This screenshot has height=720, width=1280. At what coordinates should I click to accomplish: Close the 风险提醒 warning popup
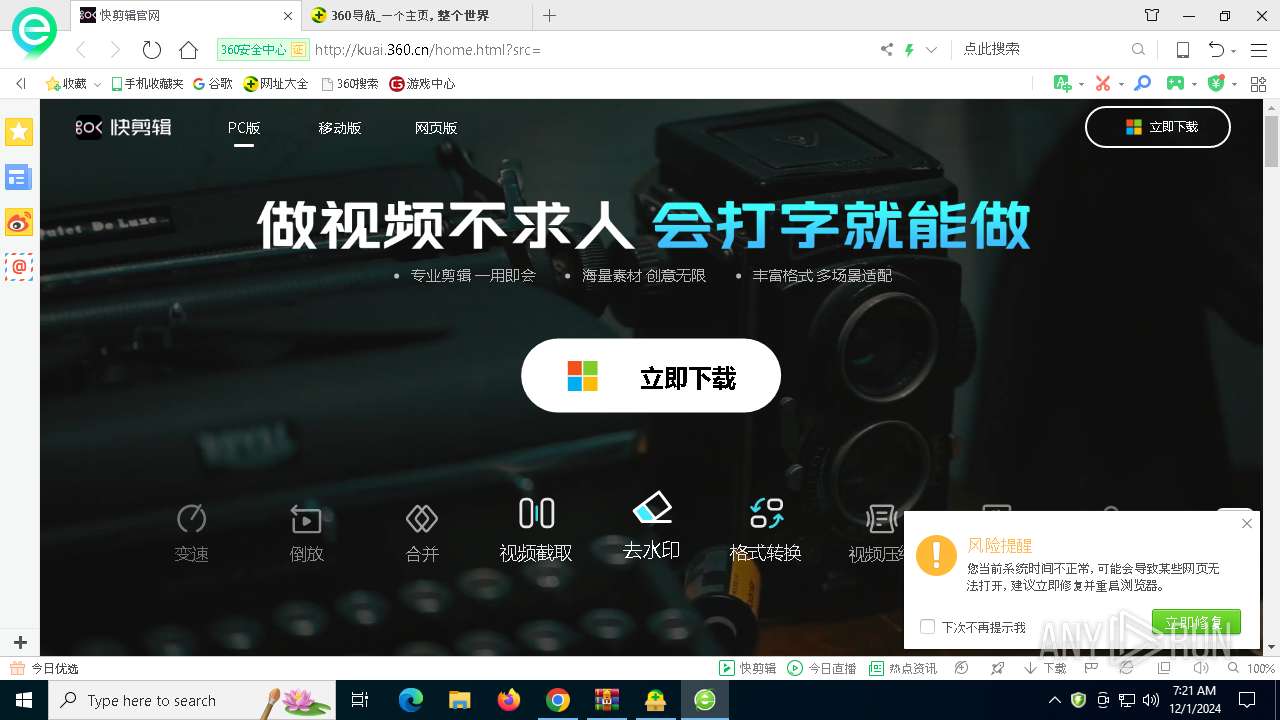click(x=1246, y=524)
